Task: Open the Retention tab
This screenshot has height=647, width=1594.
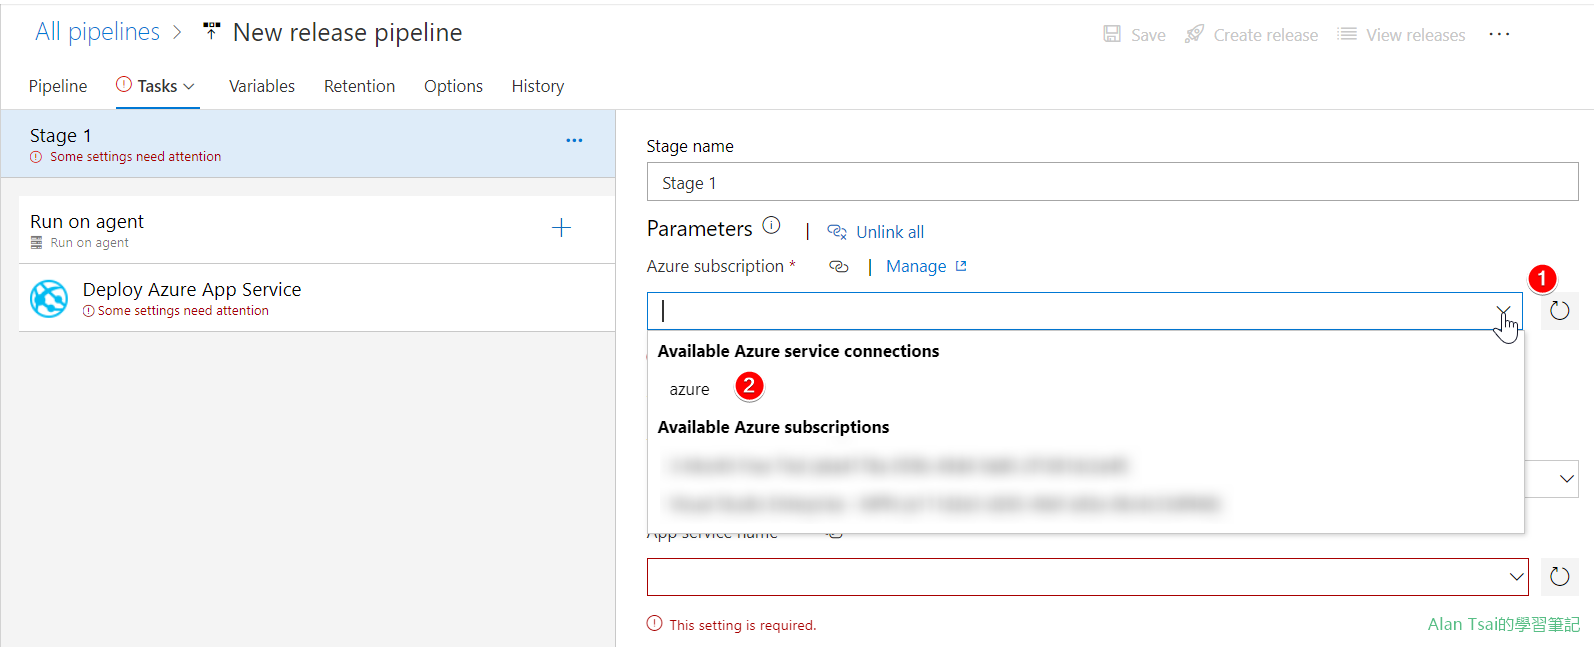Action: (359, 87)
